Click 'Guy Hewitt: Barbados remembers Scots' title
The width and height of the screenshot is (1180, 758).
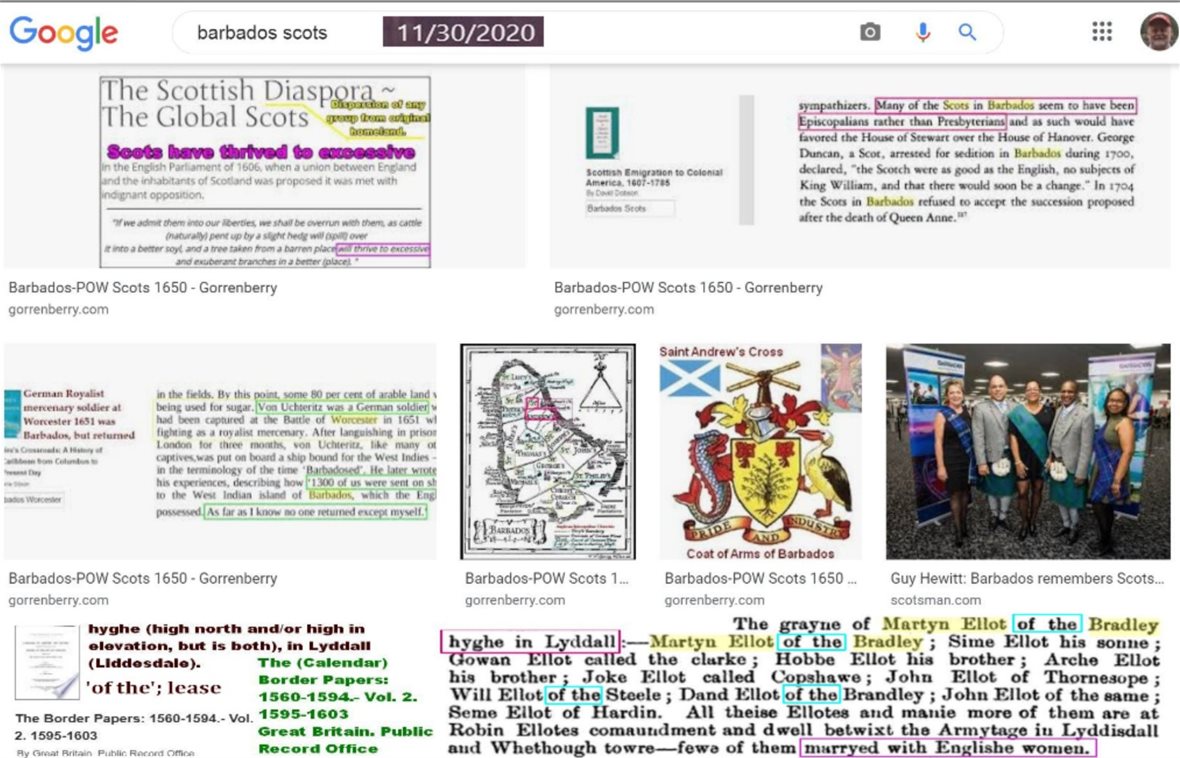(1027, 578)
